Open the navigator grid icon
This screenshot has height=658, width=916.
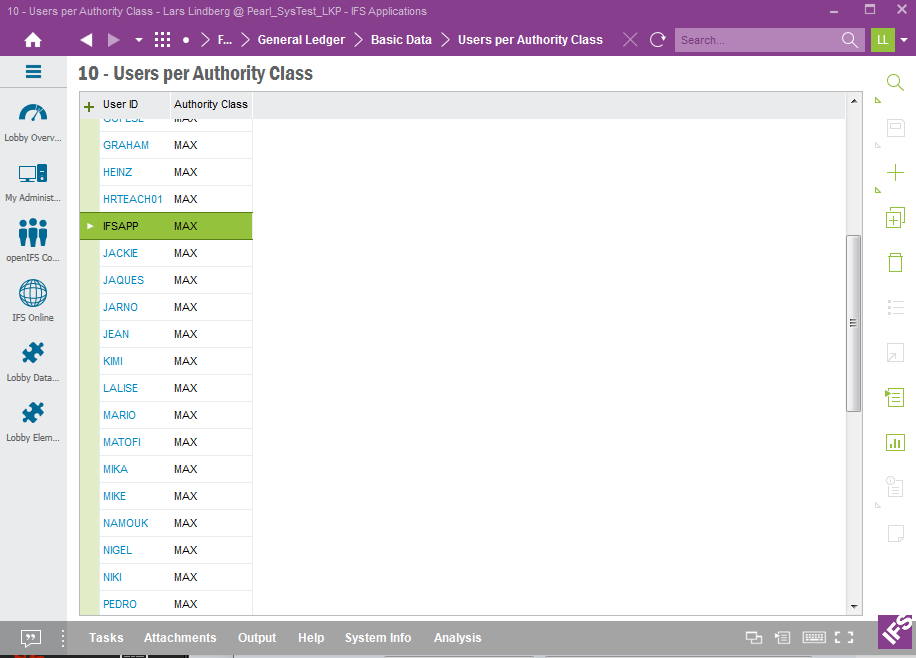(162, 40)
